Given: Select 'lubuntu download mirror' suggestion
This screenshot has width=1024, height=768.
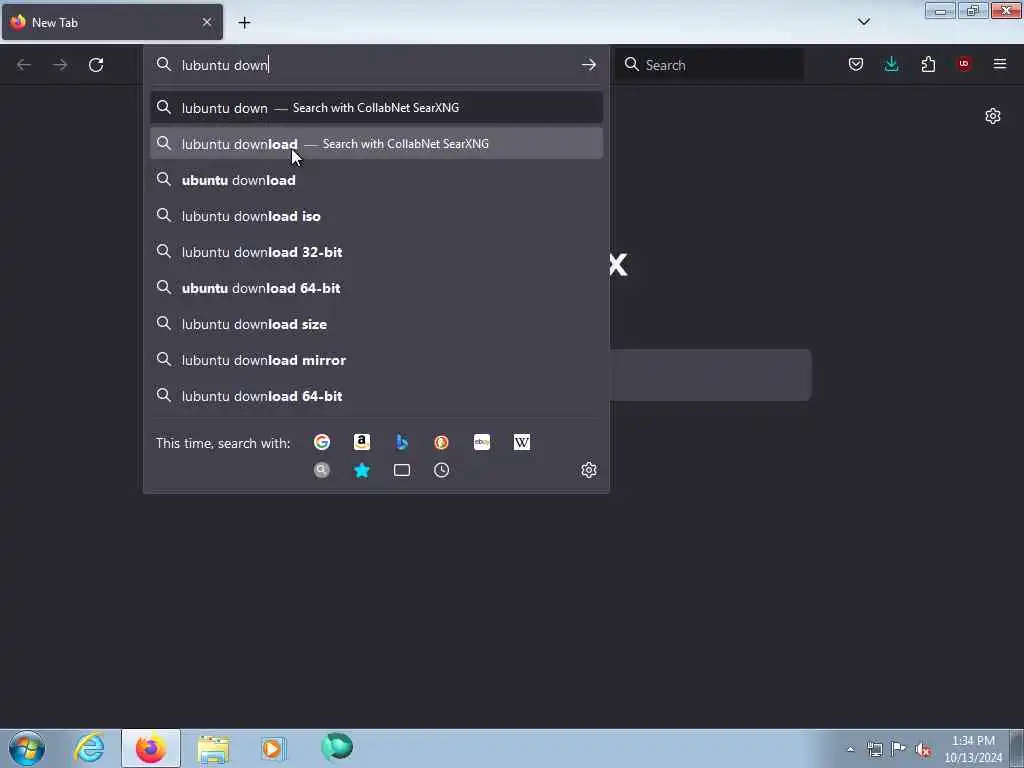Looking at the screenshot, I should [376, 360].
